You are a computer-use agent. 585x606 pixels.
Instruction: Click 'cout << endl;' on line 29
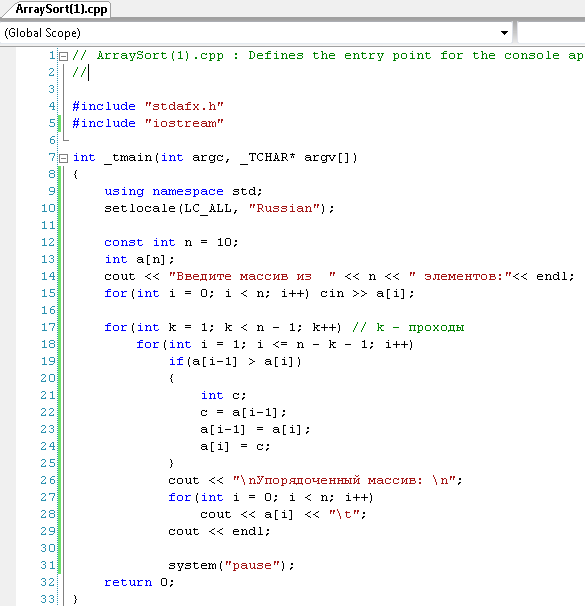coord(219,531)
